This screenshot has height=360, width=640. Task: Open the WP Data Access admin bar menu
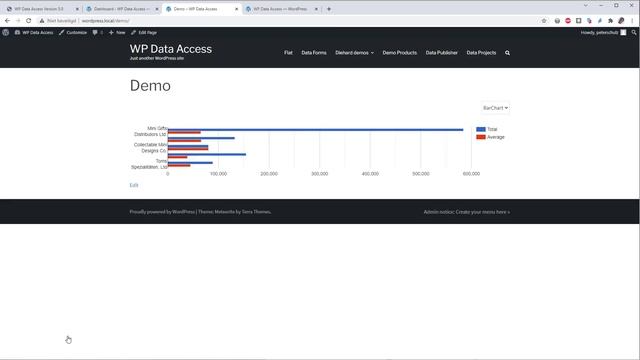click(x=34, y=32)
